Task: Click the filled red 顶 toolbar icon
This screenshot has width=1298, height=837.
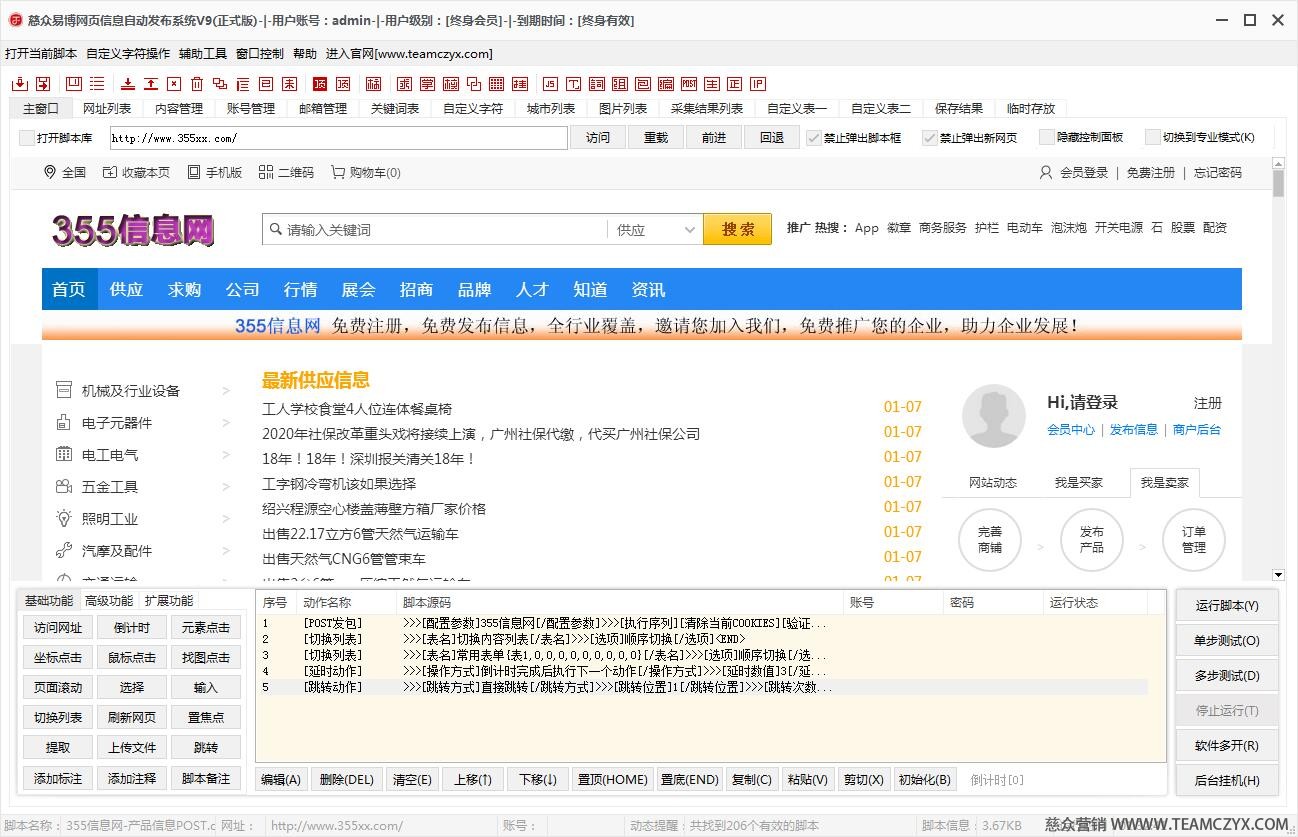Action: 320,84
